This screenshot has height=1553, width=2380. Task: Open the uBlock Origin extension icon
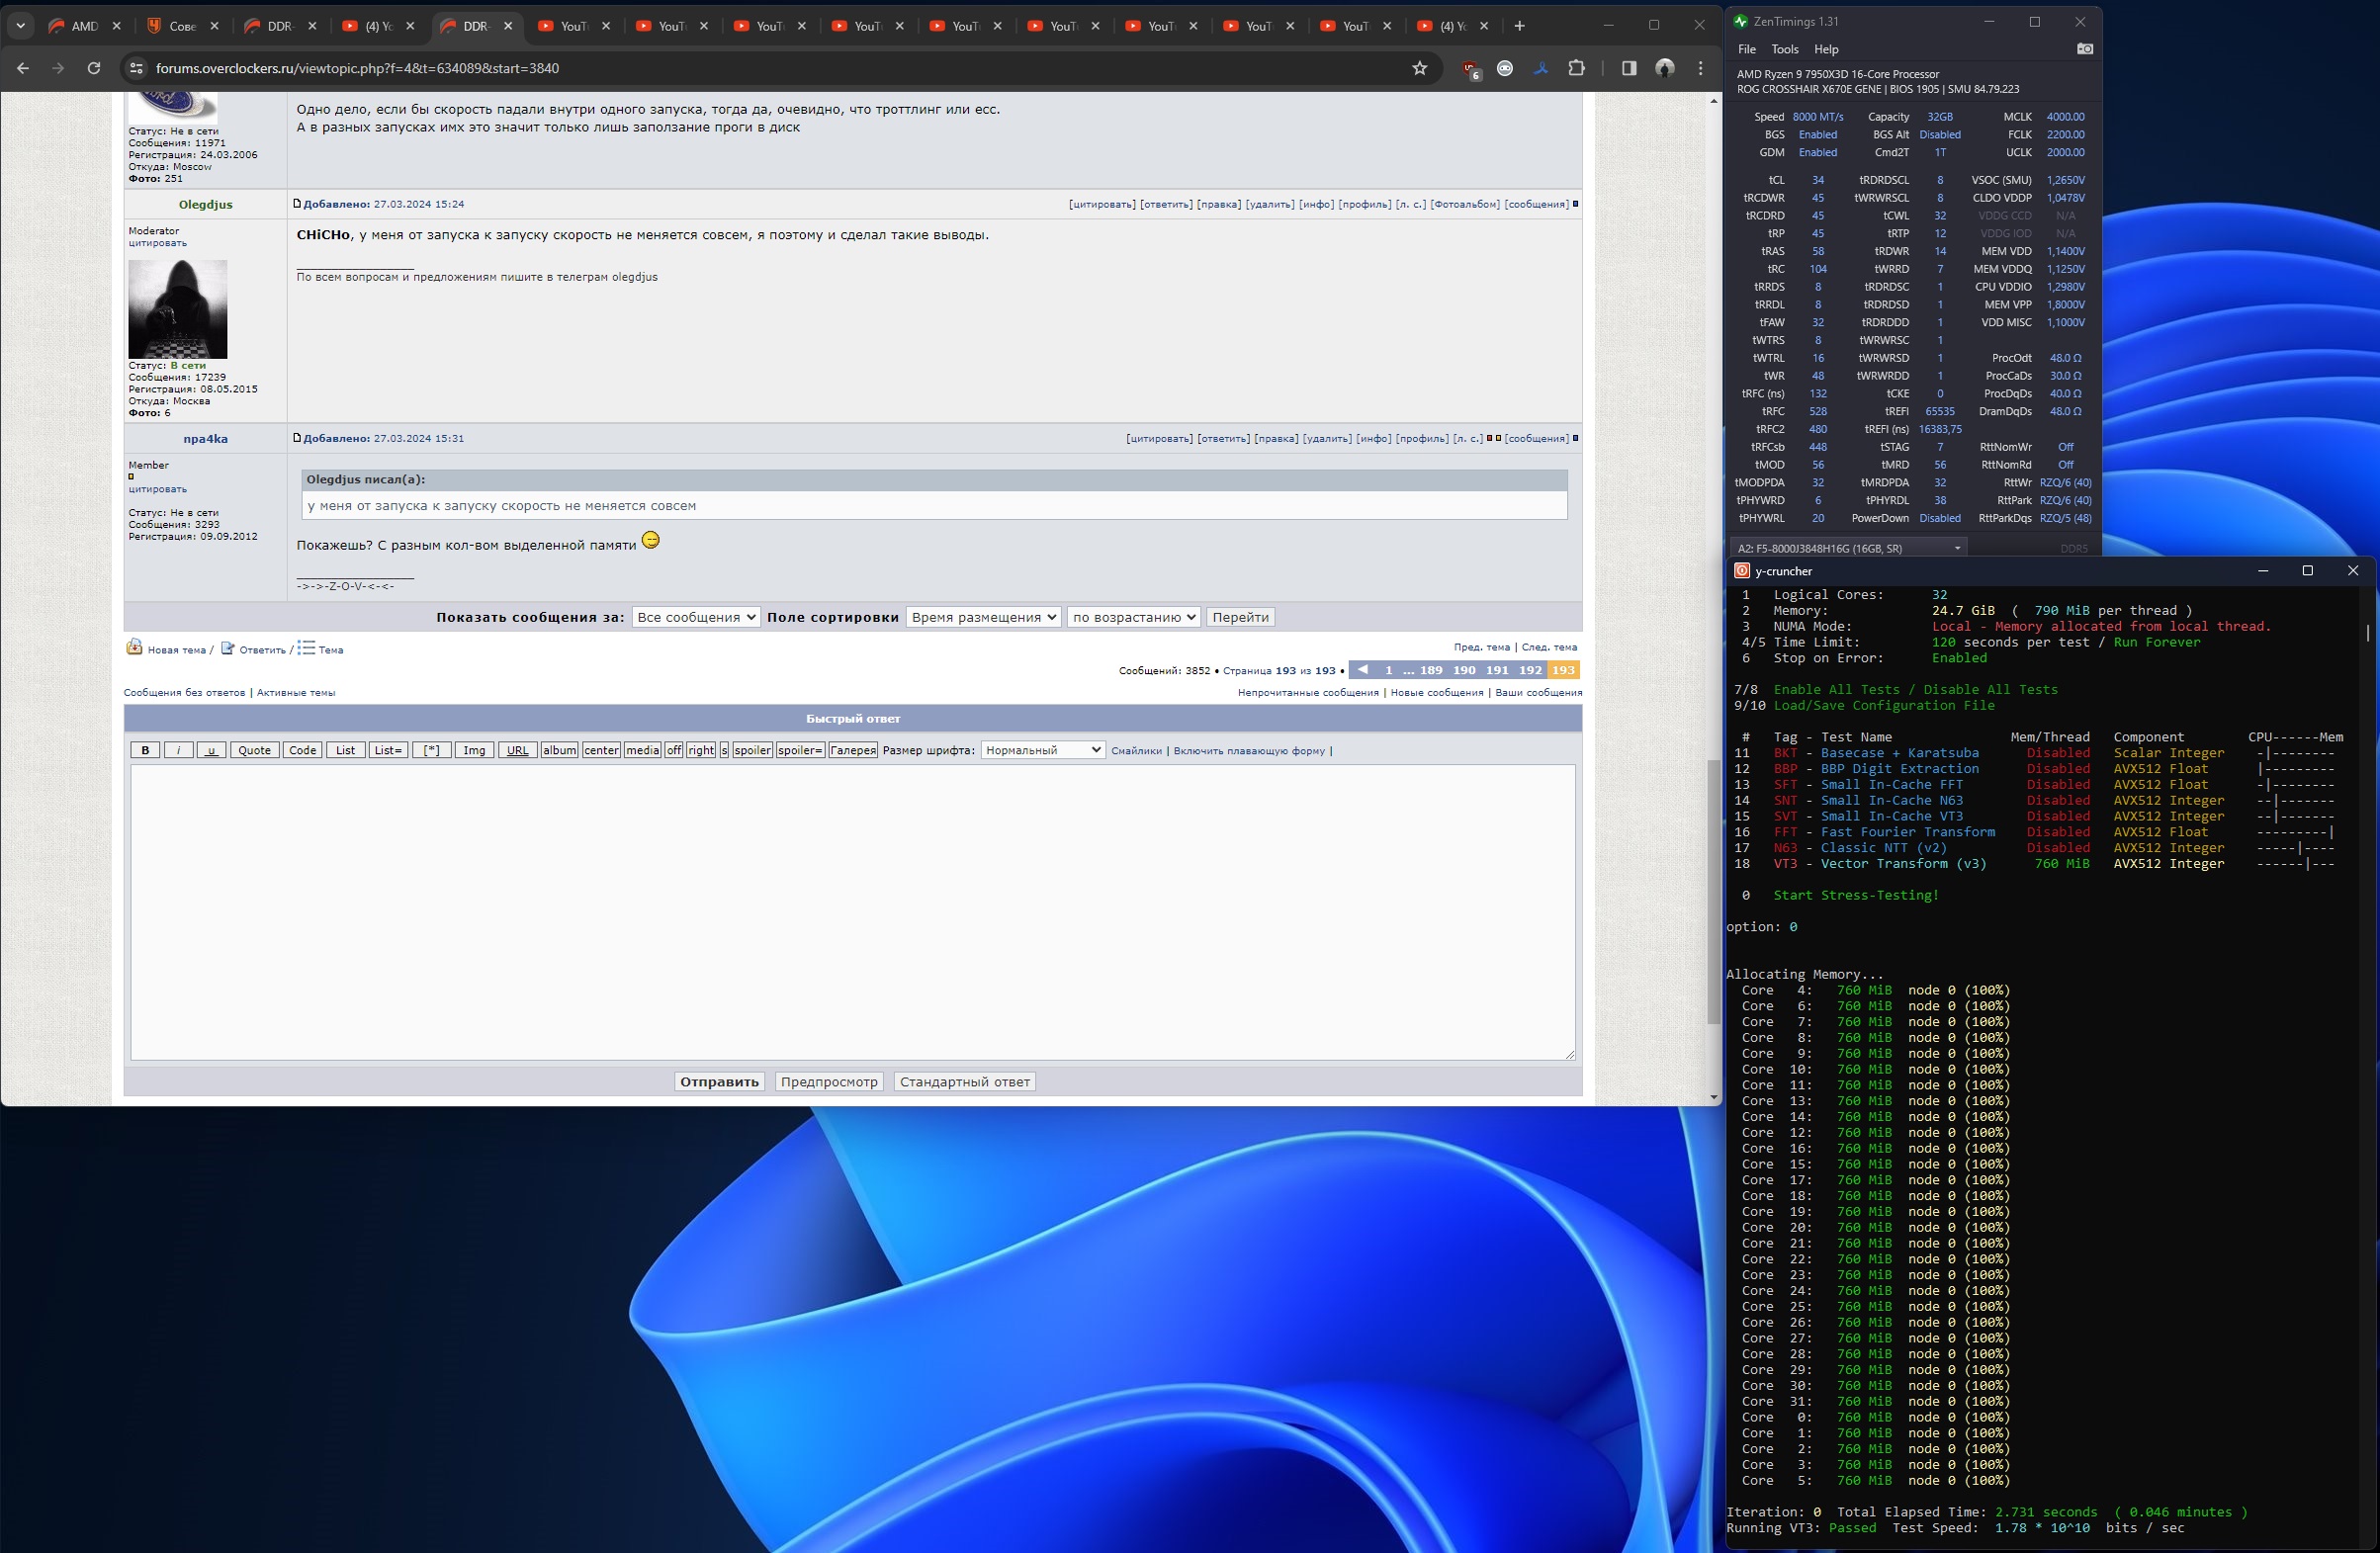[1470, 68]
